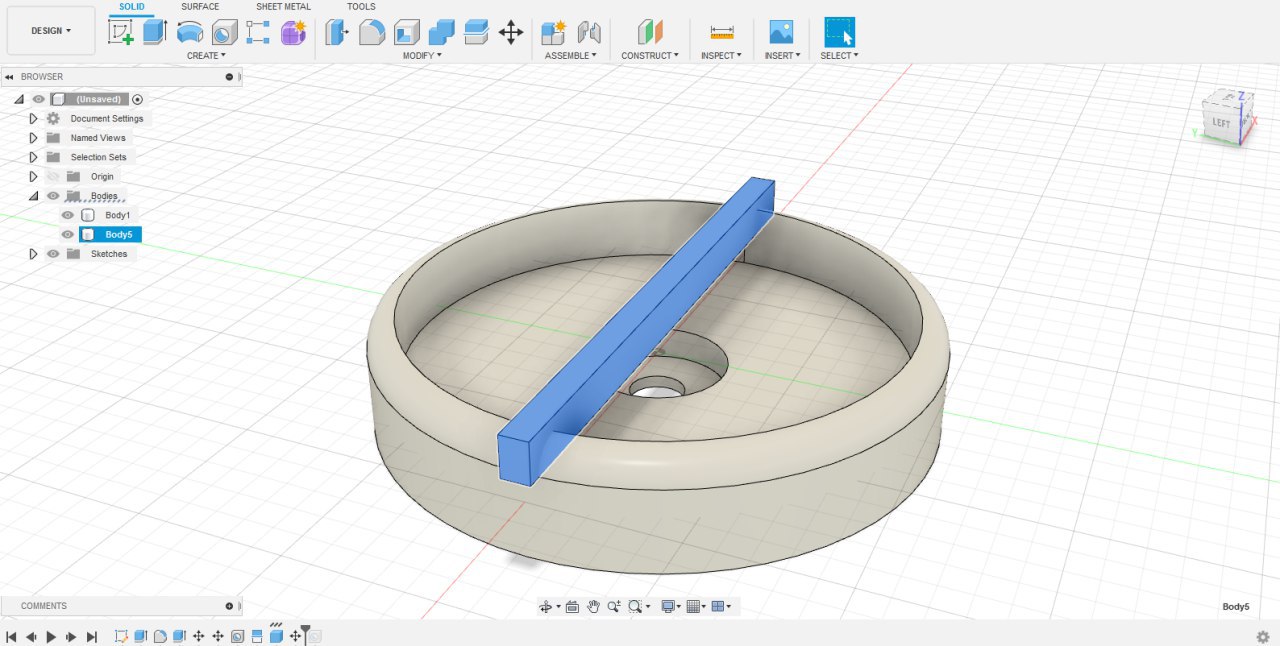Jump to the beginning of the timeline
The width and height of the screenshot is (1280, 646).
[11, 636]
